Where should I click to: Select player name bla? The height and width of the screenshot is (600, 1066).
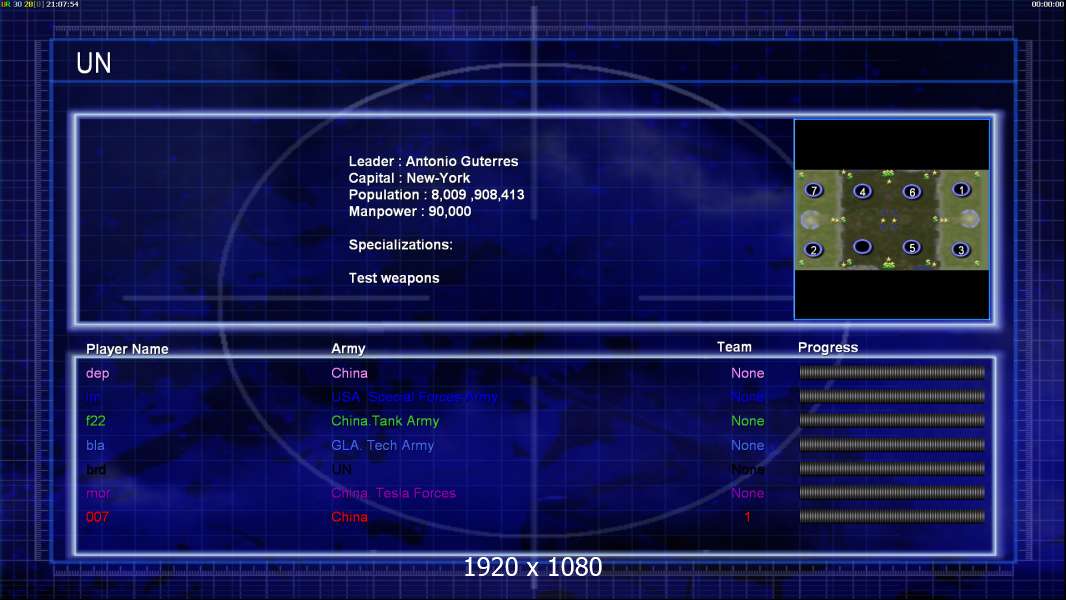[x=95, y=445]
